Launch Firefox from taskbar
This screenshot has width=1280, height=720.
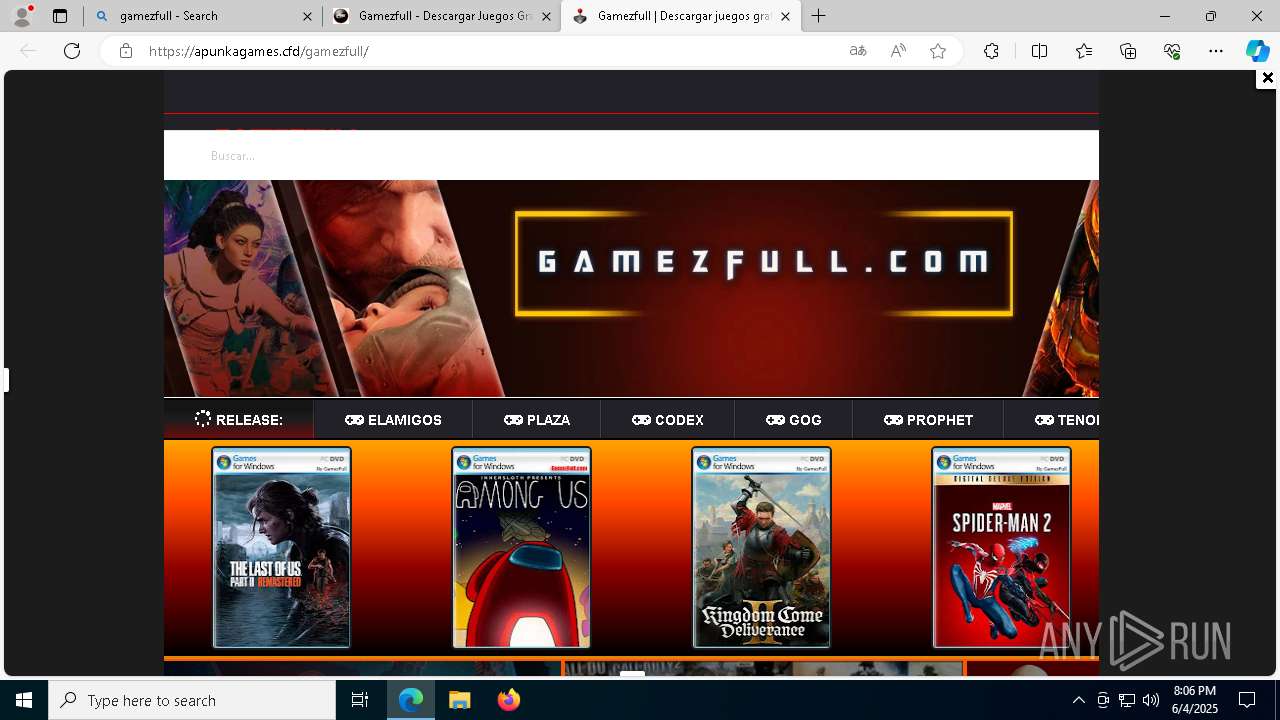[508, 700]
